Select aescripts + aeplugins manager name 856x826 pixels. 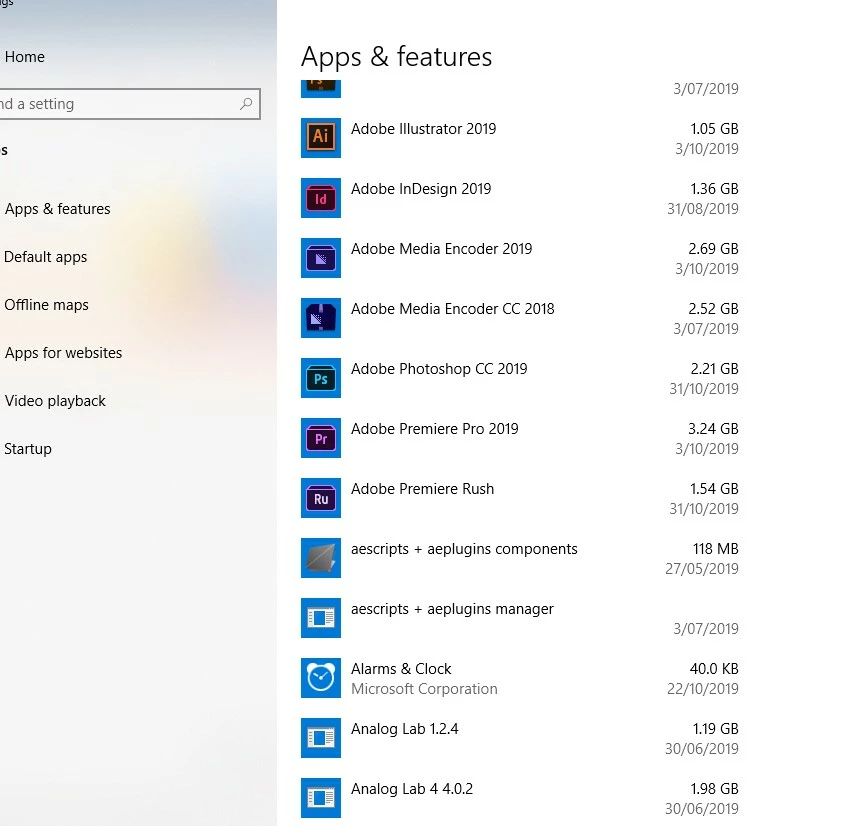click(452, 609)
